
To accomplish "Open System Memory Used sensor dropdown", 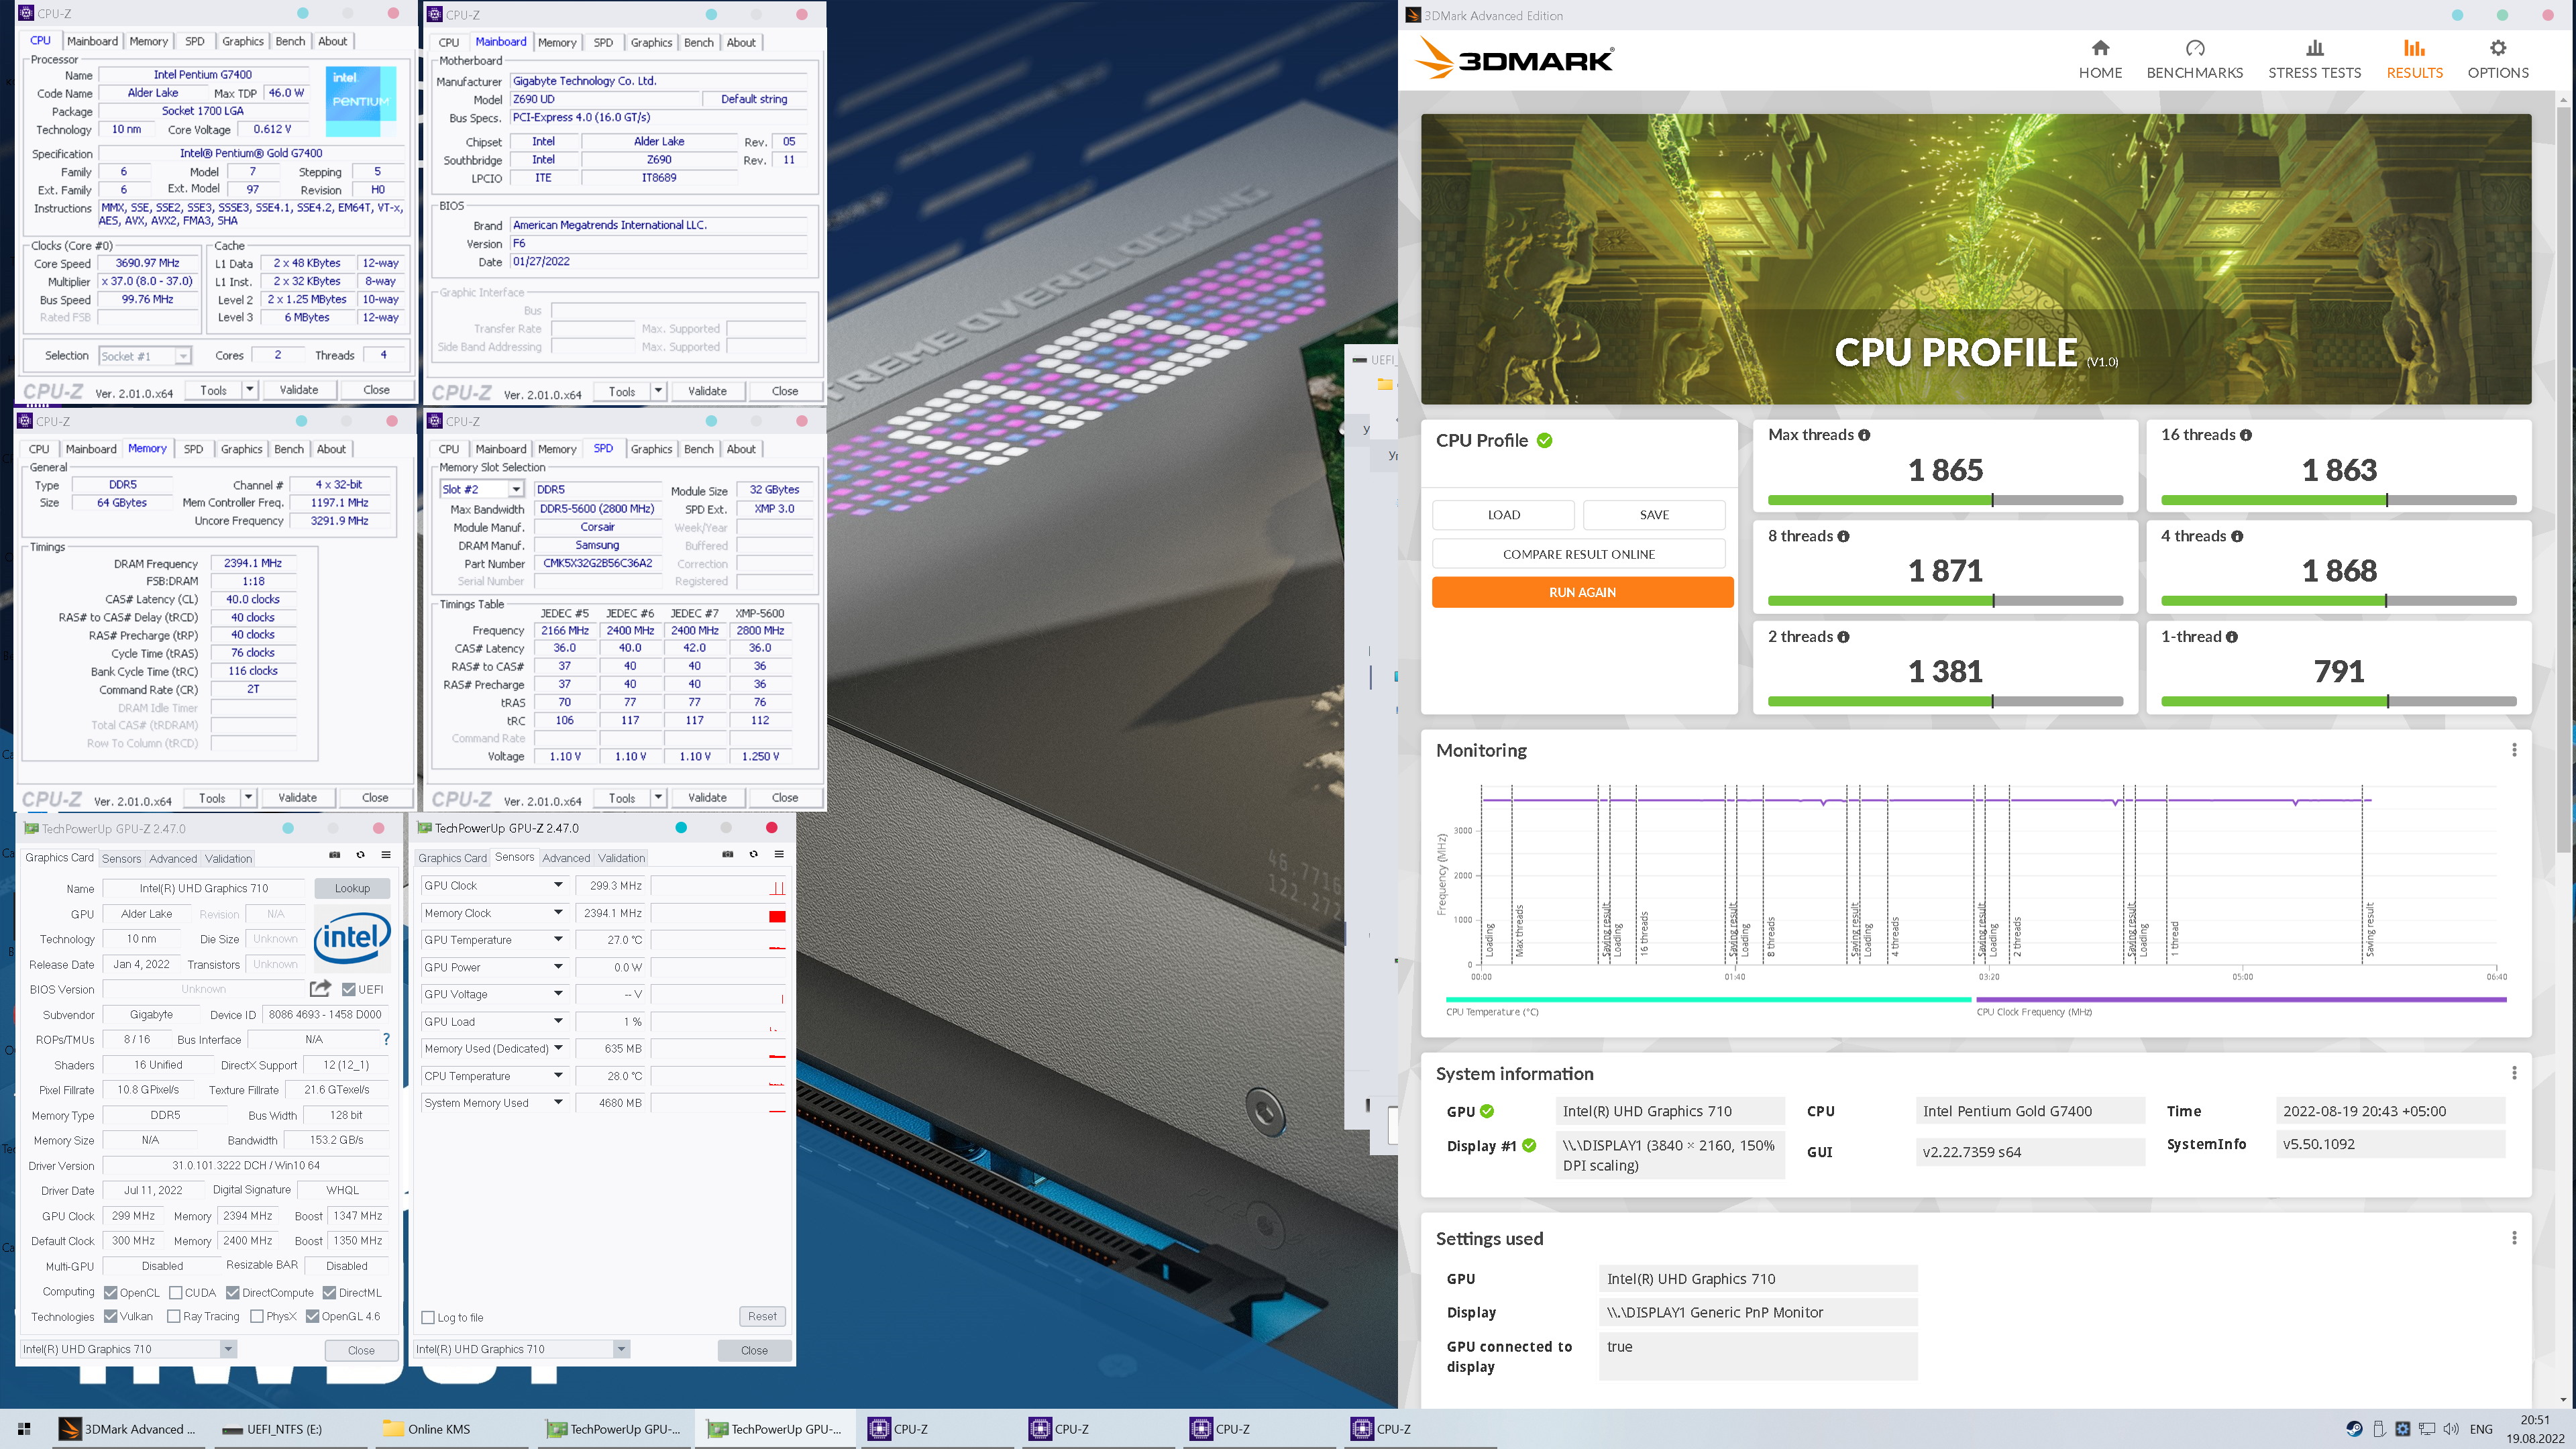I will click(558, 1103).
